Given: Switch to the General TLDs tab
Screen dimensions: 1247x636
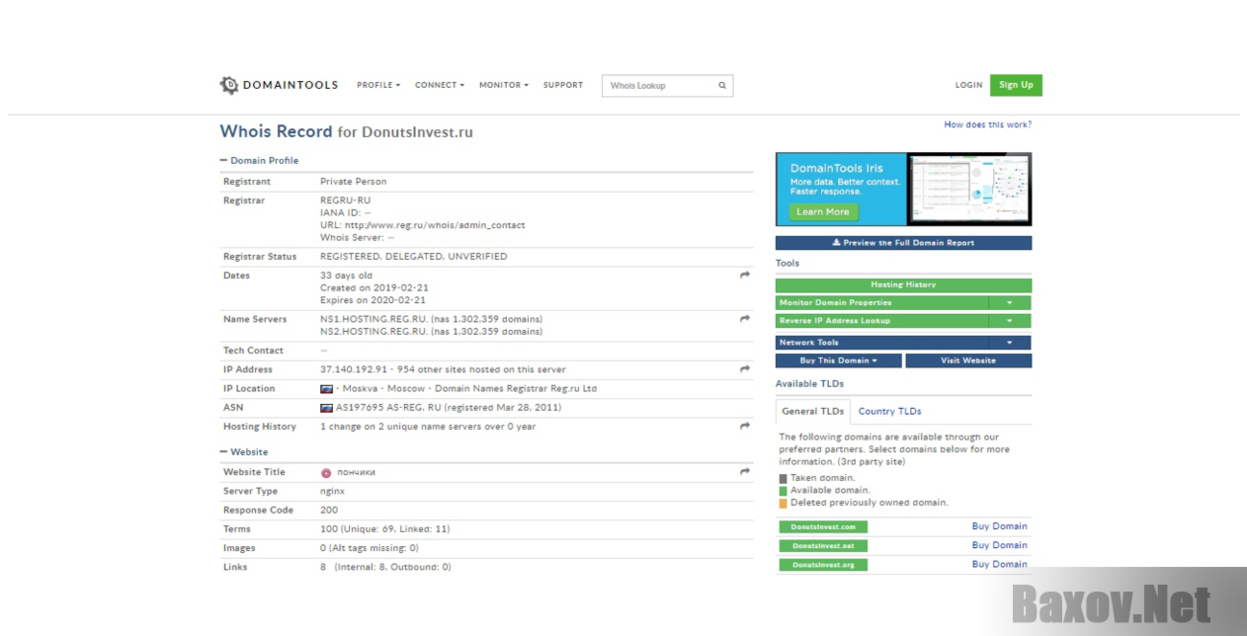Looking at the screenshot, I should coord(813,411).
